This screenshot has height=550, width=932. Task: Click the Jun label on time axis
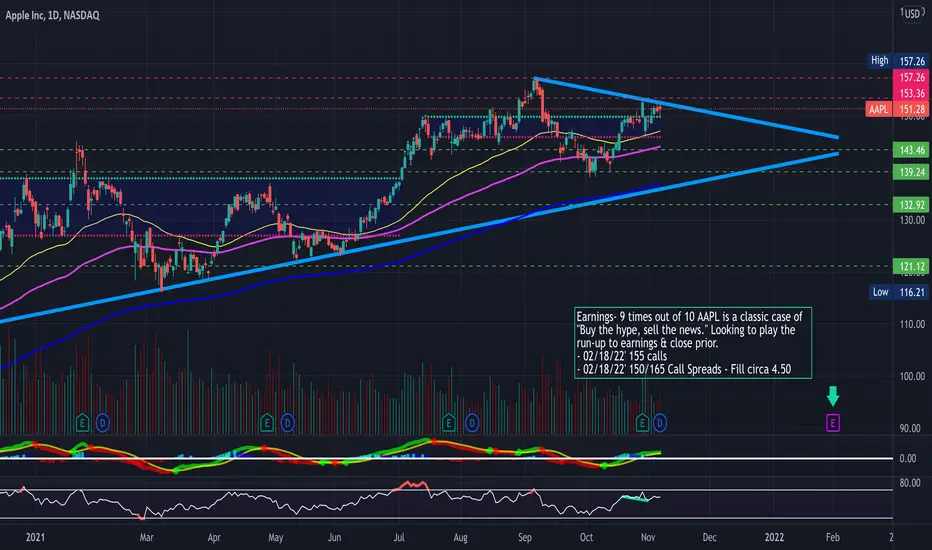click(x=335, y=537)
